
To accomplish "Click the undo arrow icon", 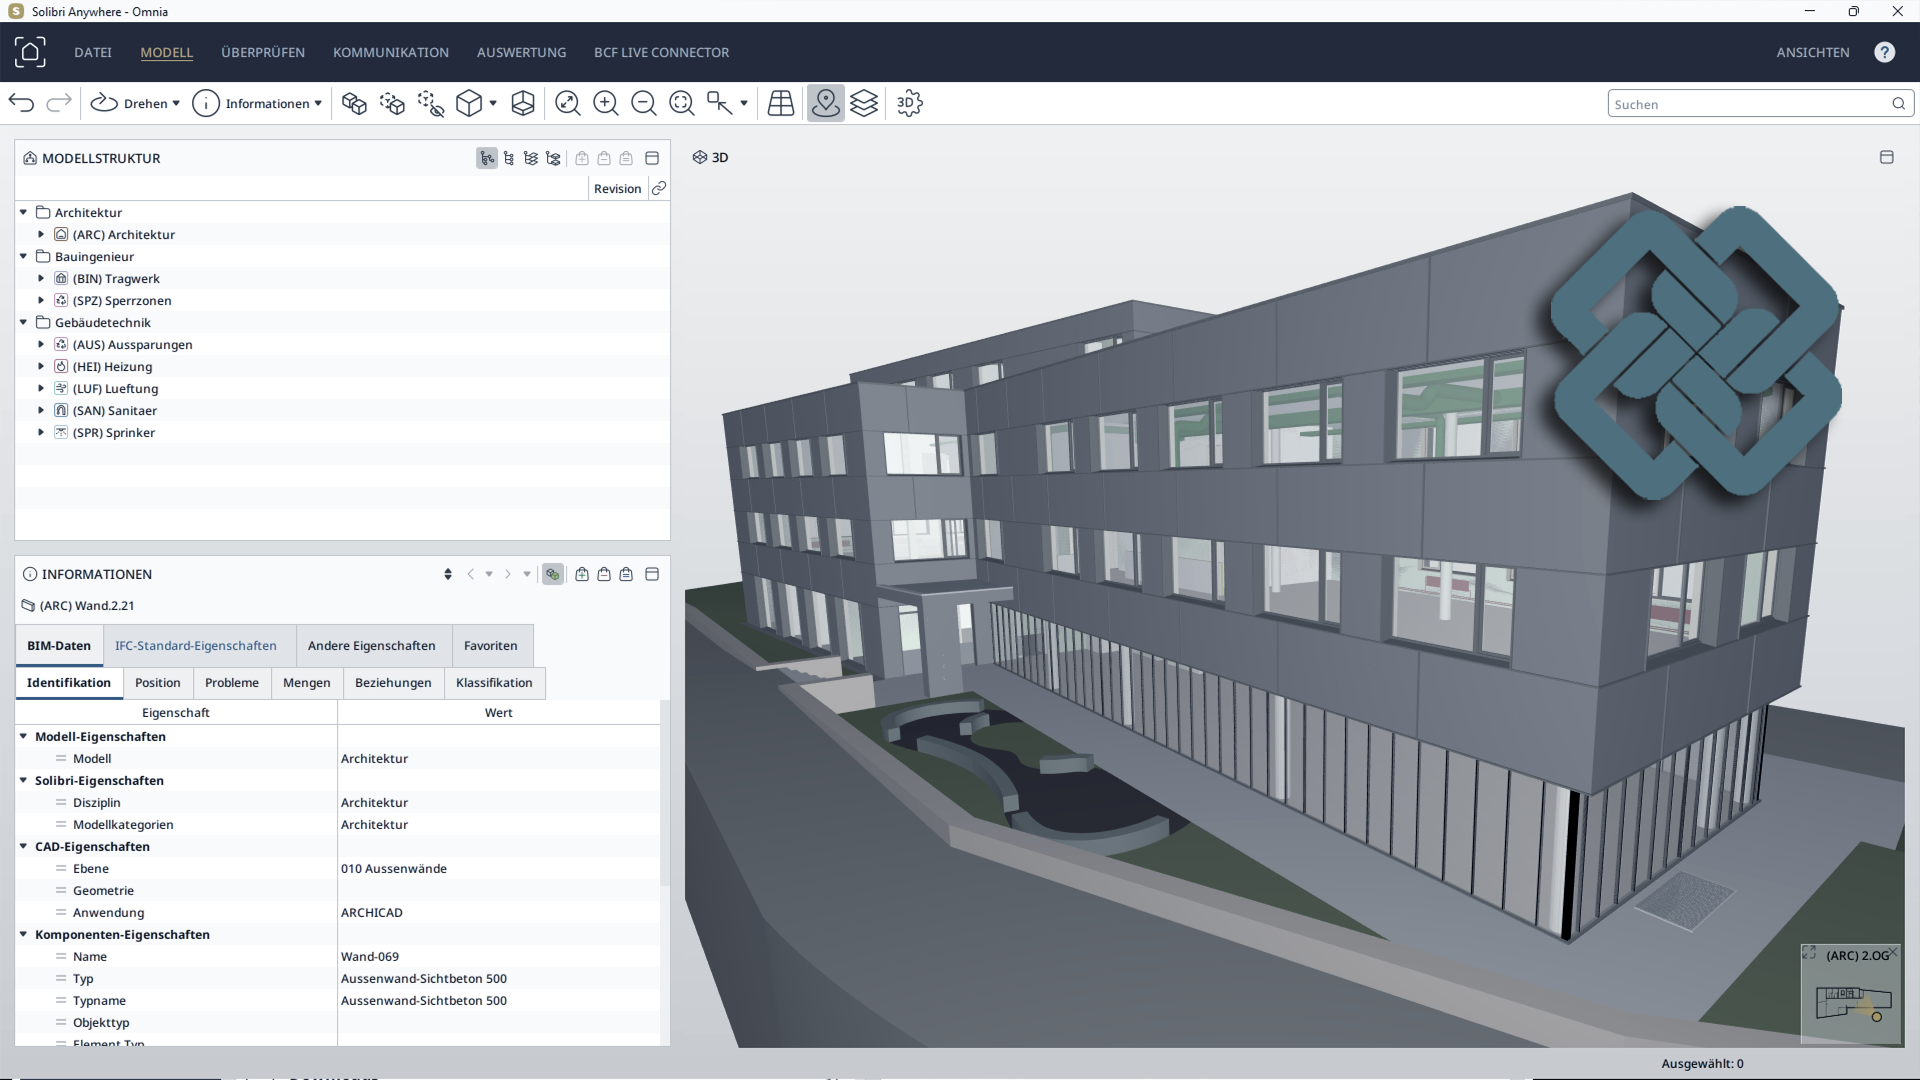I will (x=22, y=103).
